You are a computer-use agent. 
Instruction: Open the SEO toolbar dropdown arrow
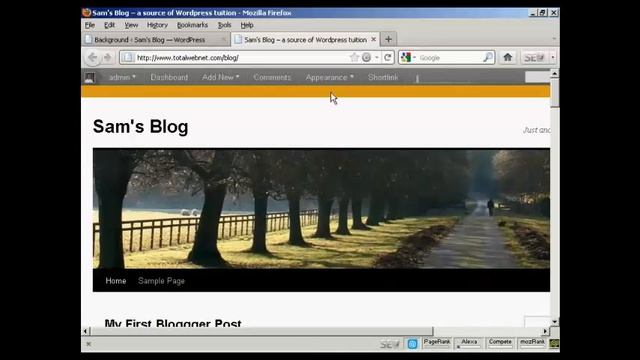(x=553, y=58)
